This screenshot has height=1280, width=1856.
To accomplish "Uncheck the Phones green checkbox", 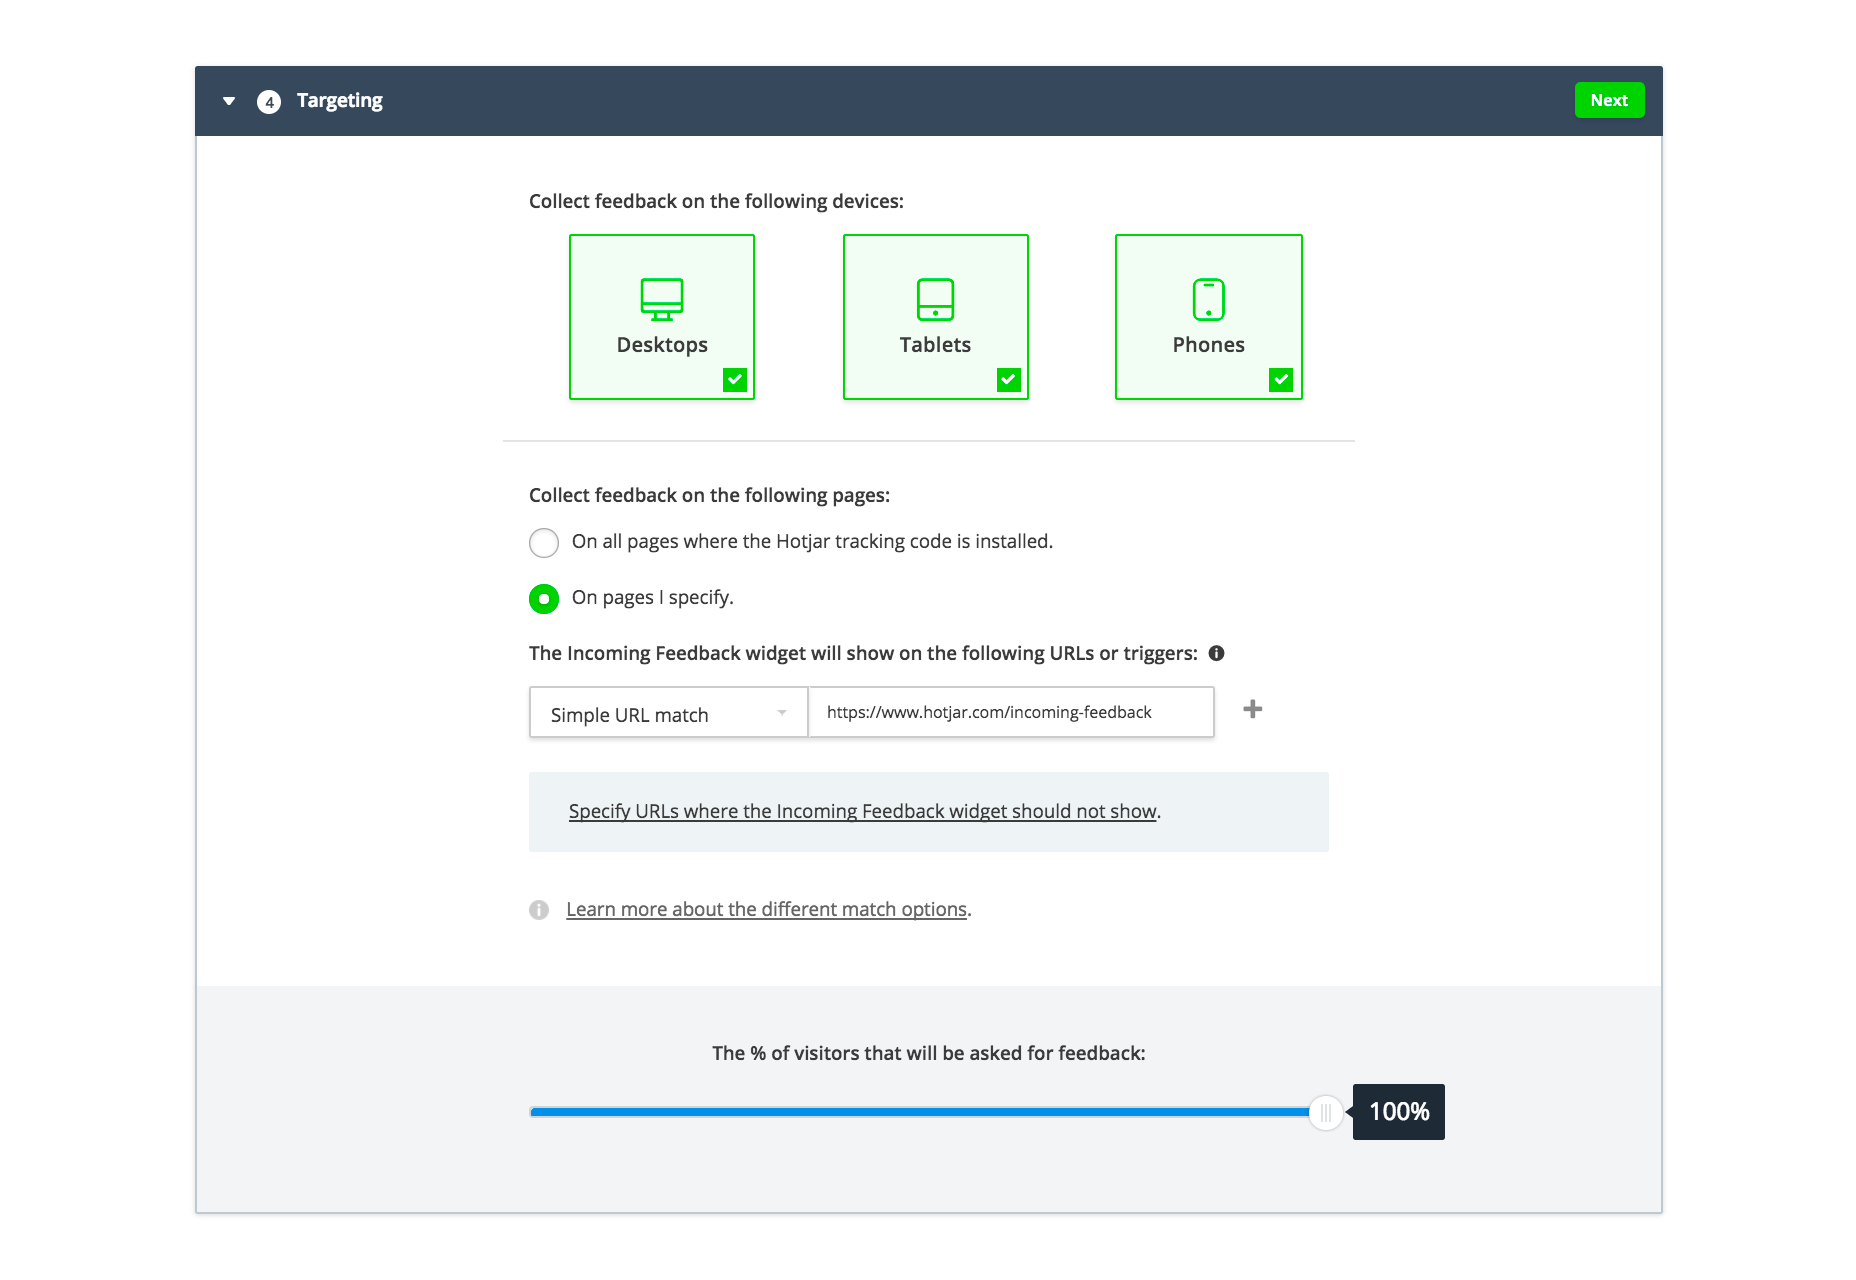I will pos(1281,380).
